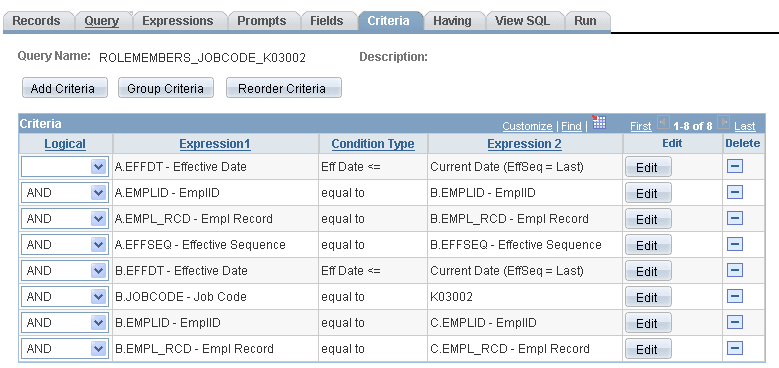The height and width of the screenshot is (368, 779).
Task: Edit the B.EMPL_RCD criteria row
Action: [648, 349]
